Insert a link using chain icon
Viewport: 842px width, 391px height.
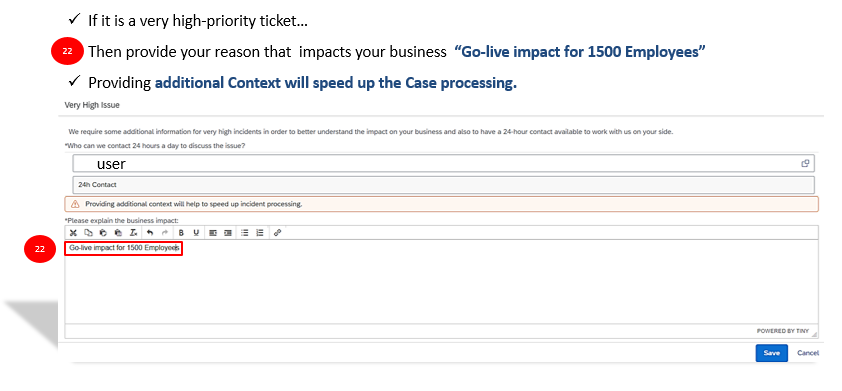pyautogui.click(x=277, y=233)
